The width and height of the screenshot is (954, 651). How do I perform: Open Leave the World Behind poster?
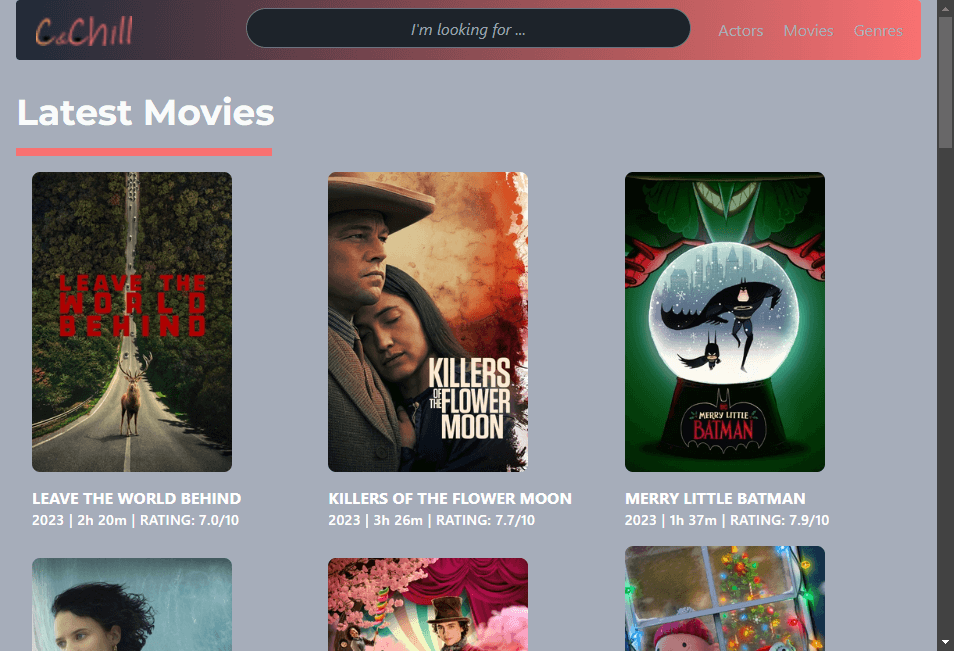point(132,322)
